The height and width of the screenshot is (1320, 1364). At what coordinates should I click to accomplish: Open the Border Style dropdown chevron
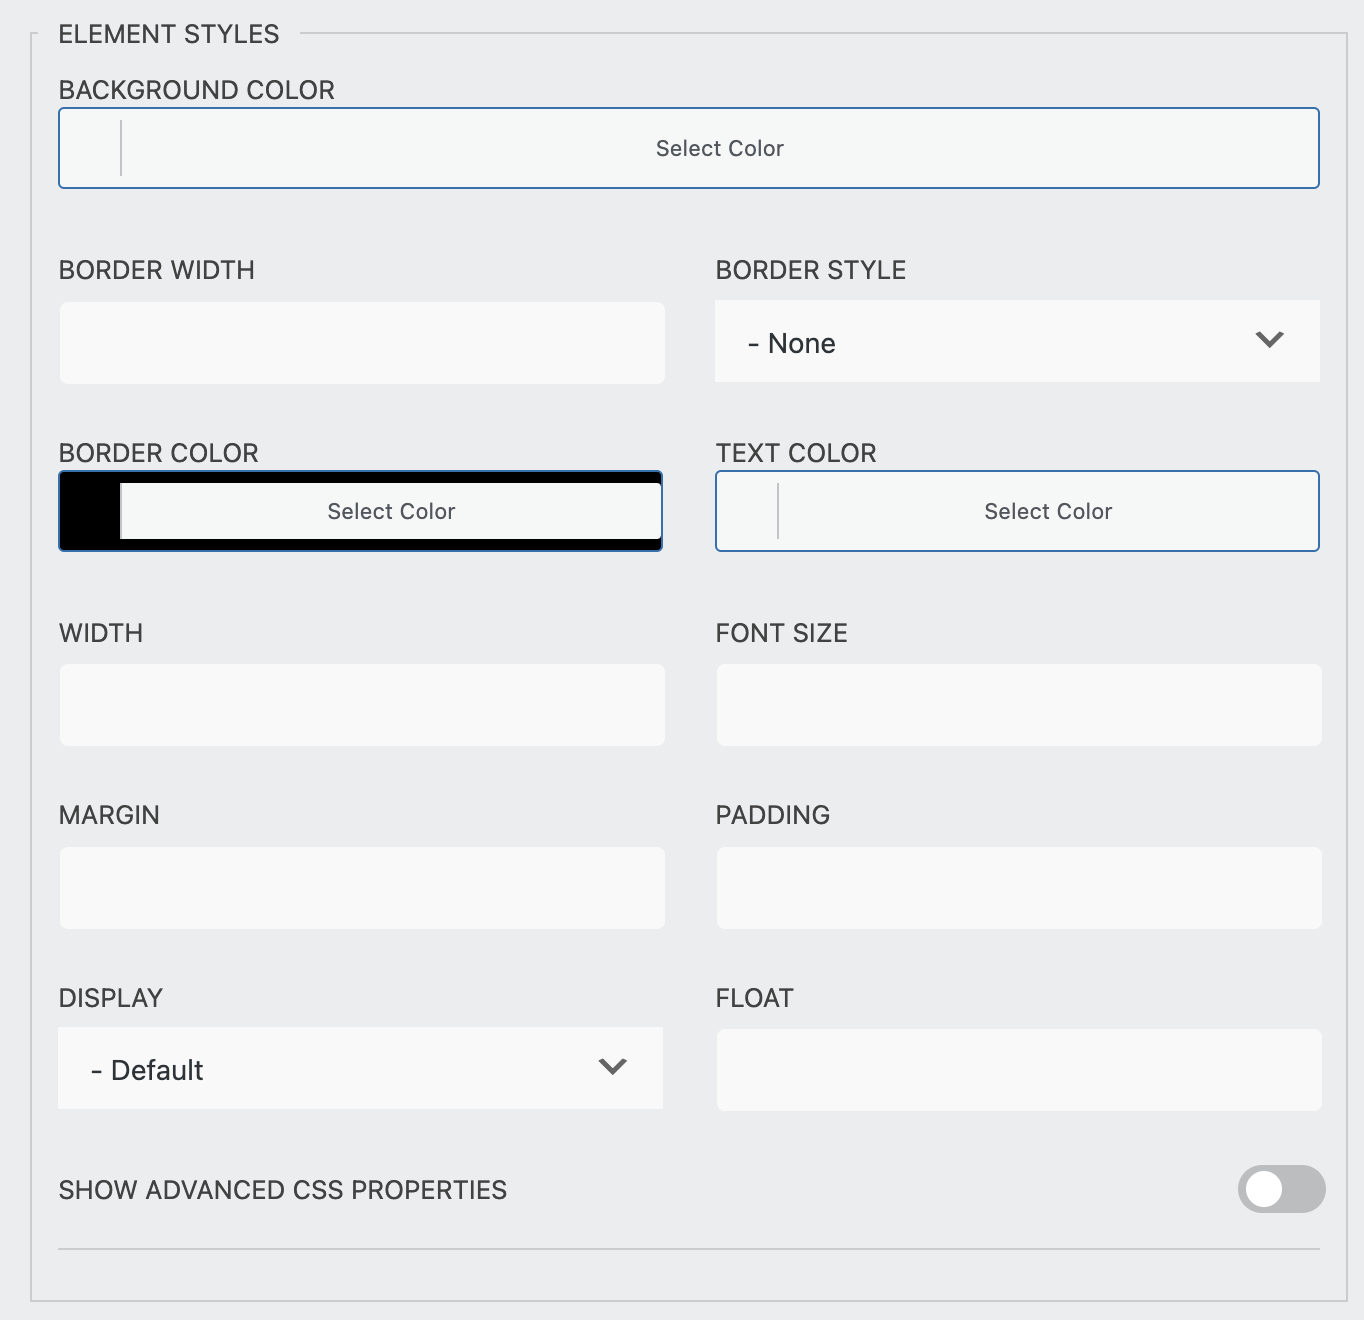pos(1270,341)
